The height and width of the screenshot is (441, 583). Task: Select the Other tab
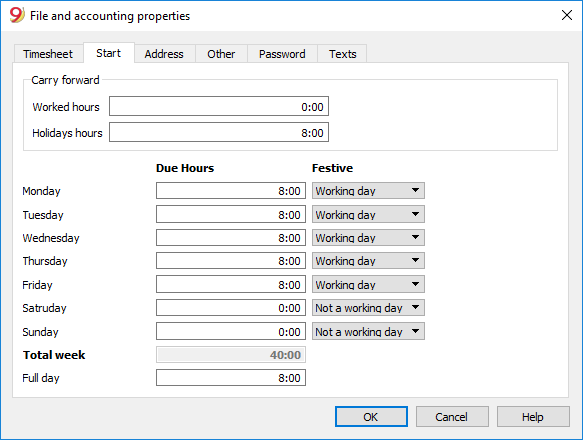click(221, 54)
